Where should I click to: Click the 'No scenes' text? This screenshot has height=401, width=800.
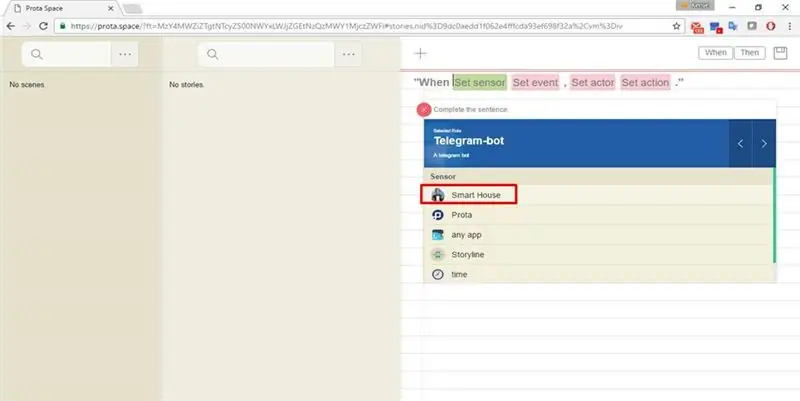pos(27,85)
